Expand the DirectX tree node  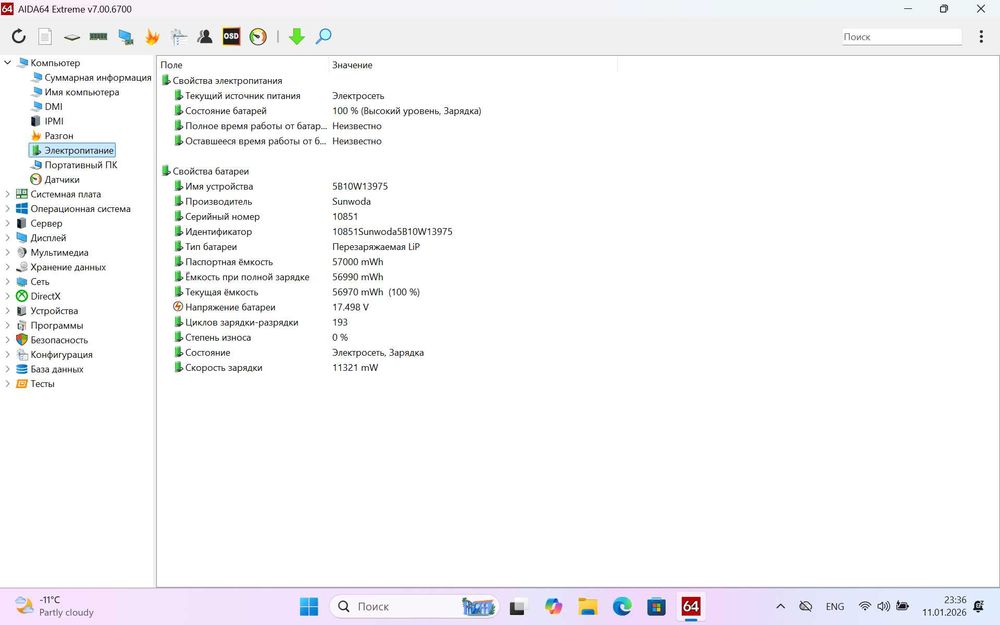coord(8,296)
